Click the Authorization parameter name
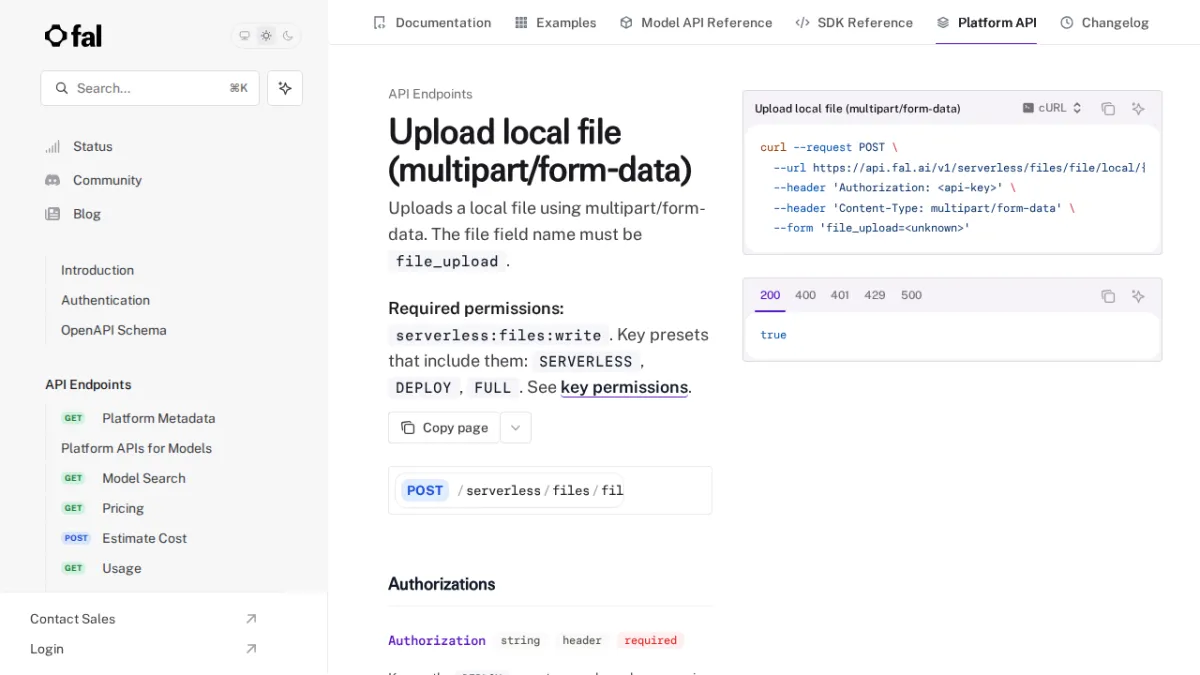The width and height of the screenshot is (1200, 675). 437,640
